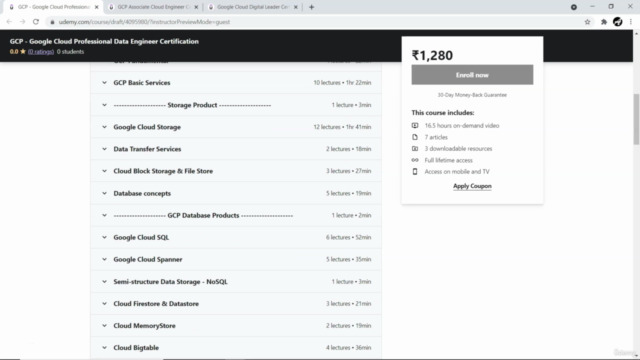The height and width of the screenshot is (360, 640).
Task: Expand Database concepts section chevron
Action: pyautogui.click(x=104, y=193)
